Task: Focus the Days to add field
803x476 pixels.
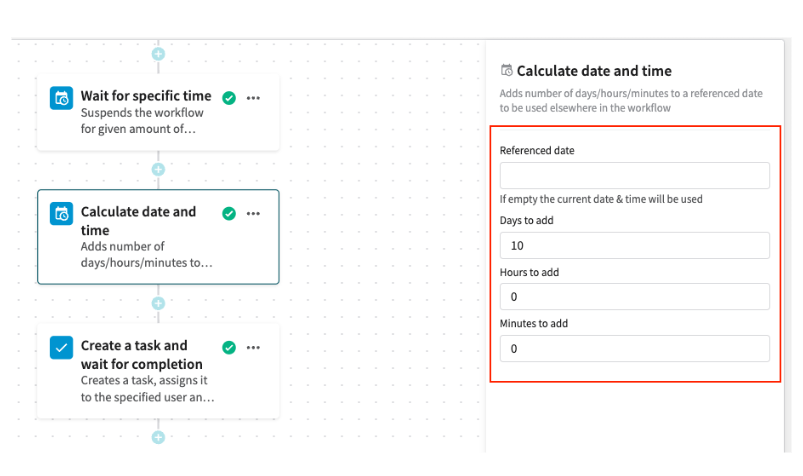Action: click(x=634, y=246)
